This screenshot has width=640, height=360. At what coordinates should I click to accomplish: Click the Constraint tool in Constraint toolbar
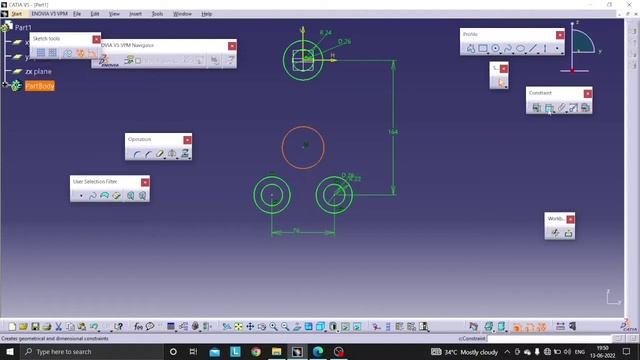click(x=549, y=108)
